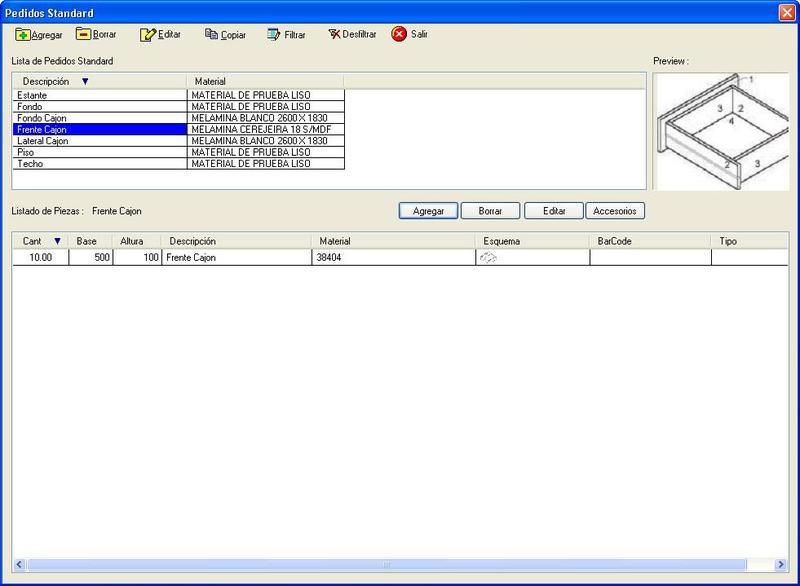Click the Agregar button for pieces list
The height and width of the screenshot is (586, 800).
click(x=428, y=211)
